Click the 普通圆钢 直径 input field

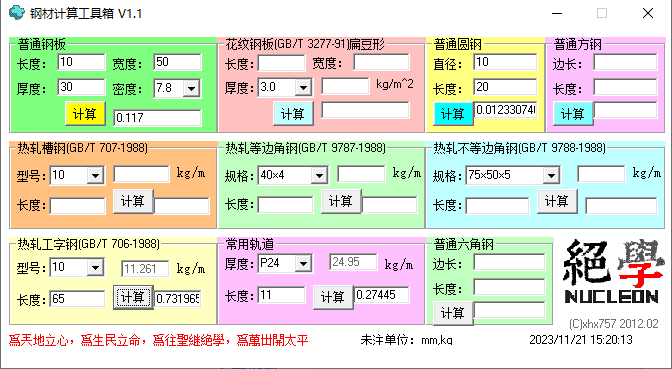505,62
